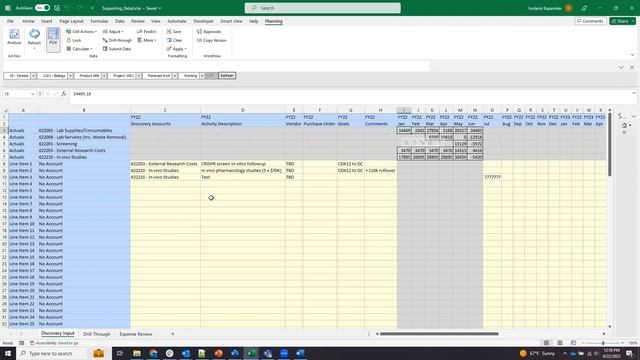Image resolution: width=640 pixels, height=360 pixels.
Task: Close the side pane with X
Action: 632,67
